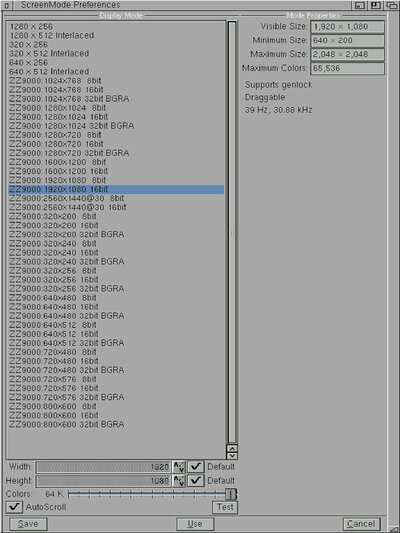400x533 pixels.
Task: Select ZZ9000:1920x1080 8bit mode
Action: (116, 180)
